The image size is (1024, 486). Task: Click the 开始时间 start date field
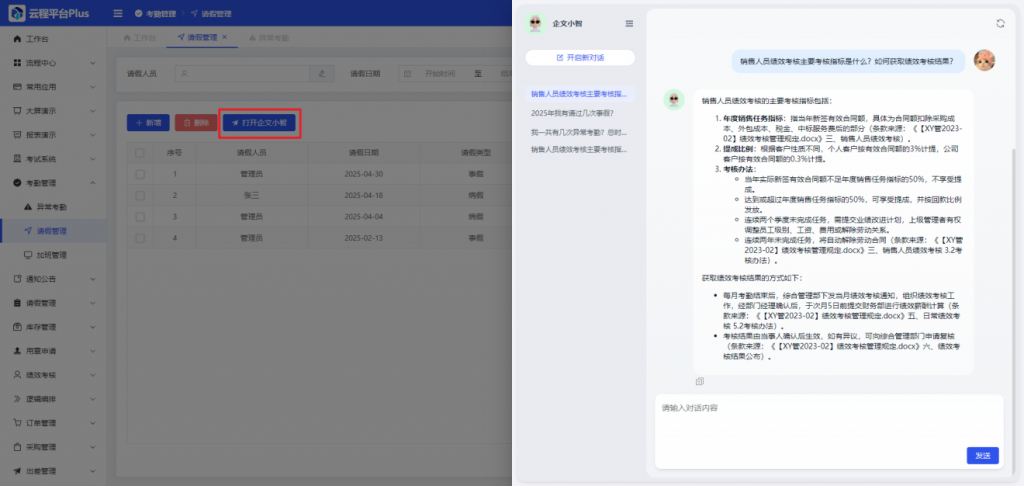pos(441,74)
